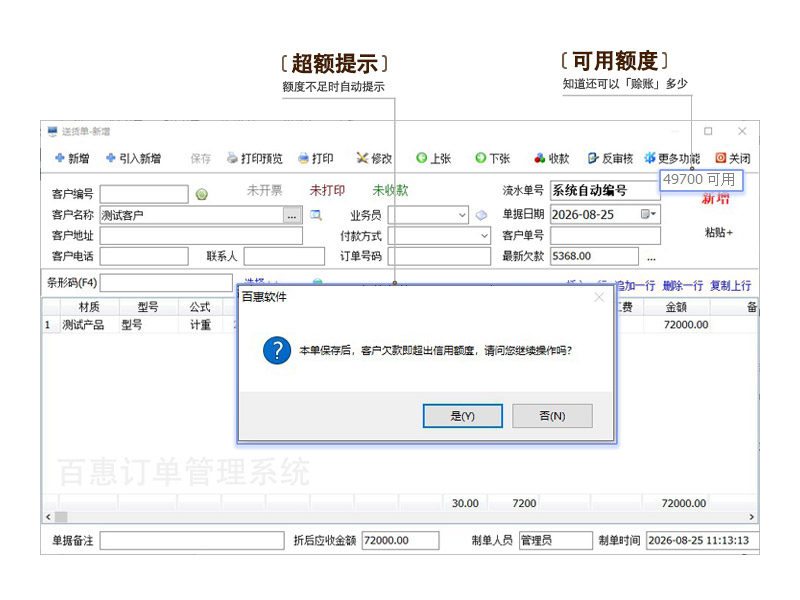Image resolution: width=800 pixels, height=600 pixels.
Task: Click the footer total 30.00
Action: 465,504
